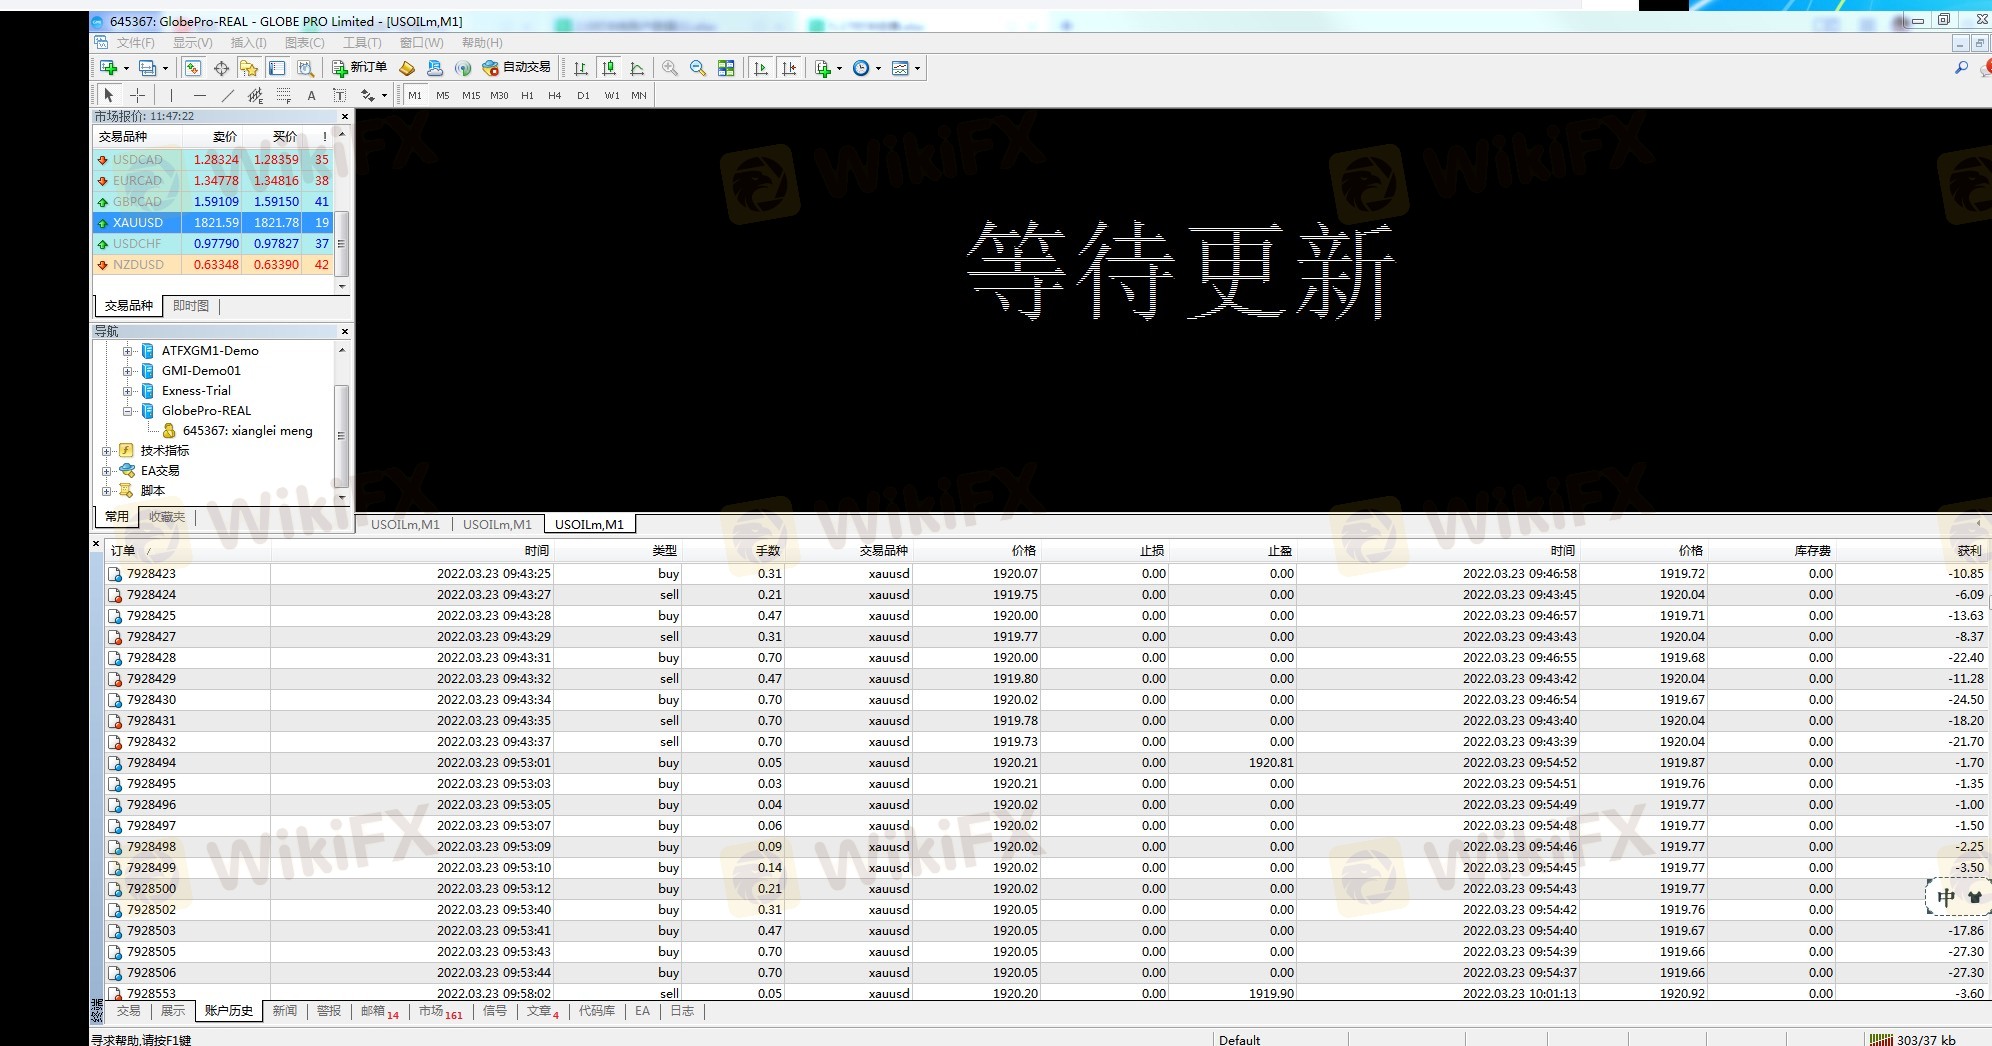1992x1046 pixels.
Task: Switch to the 即时图 tick chart tab
Action: coord(191,306)
